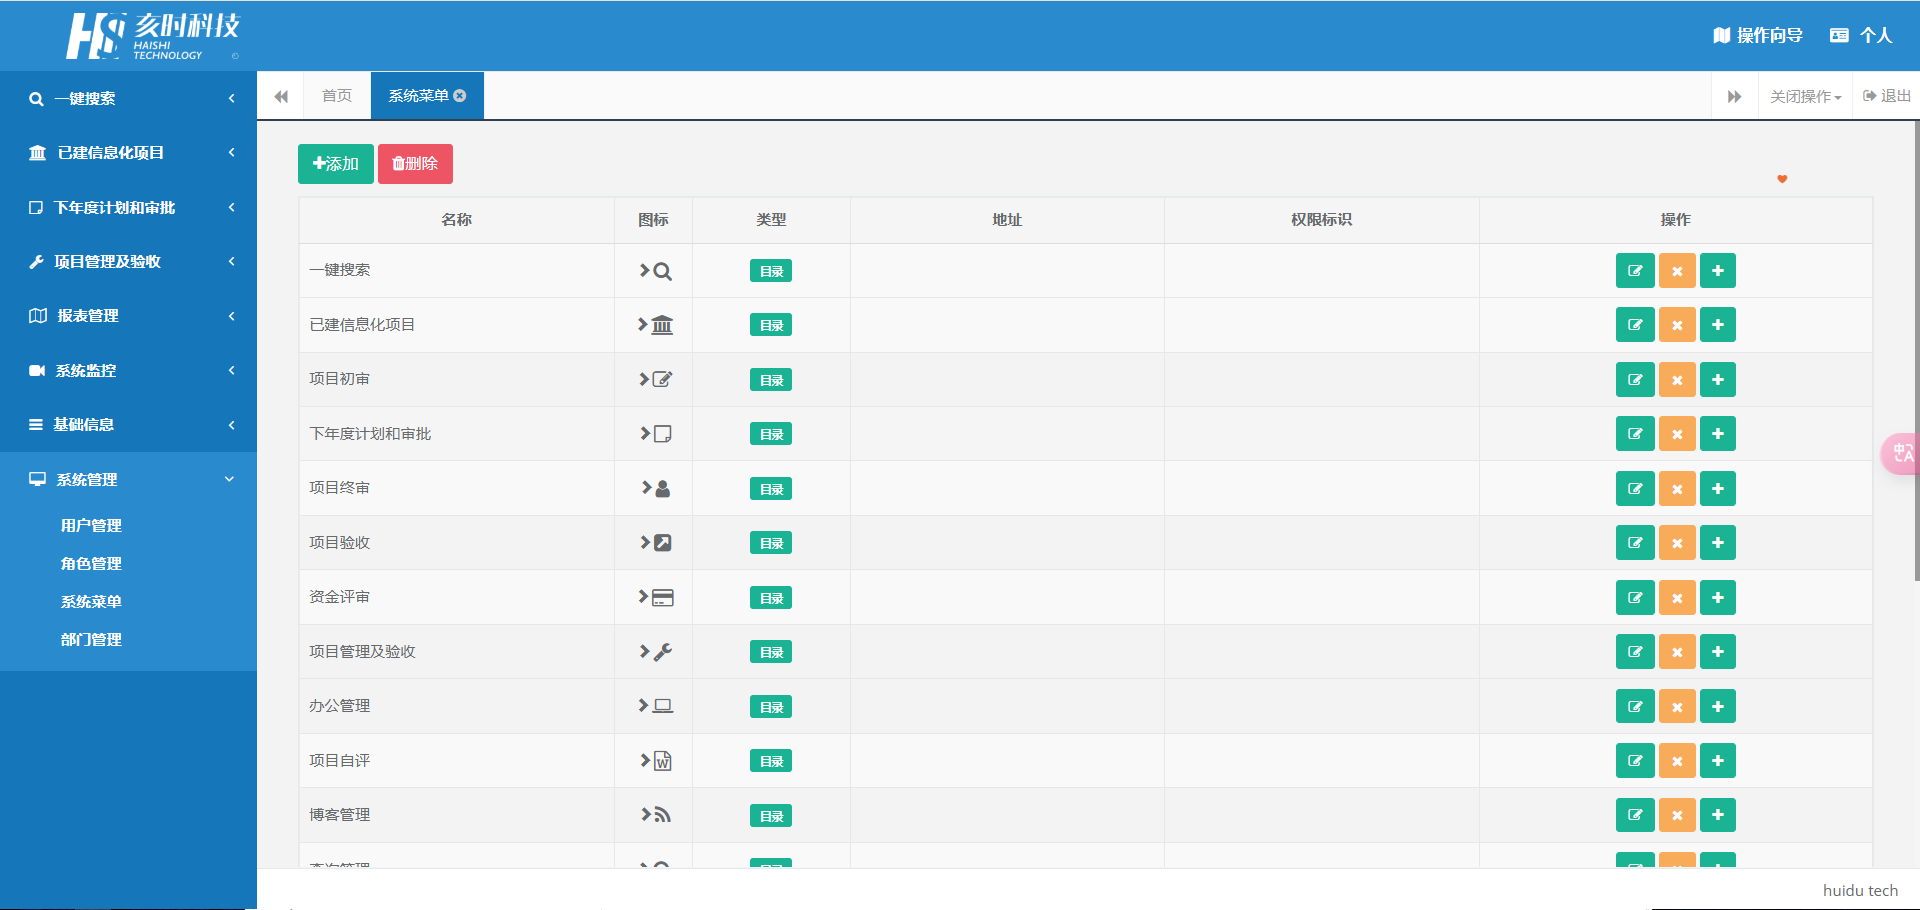This screenshot has height=910, width=1920.
Task: Expand the 一键搜索 table row chevron
Action: 645,270
